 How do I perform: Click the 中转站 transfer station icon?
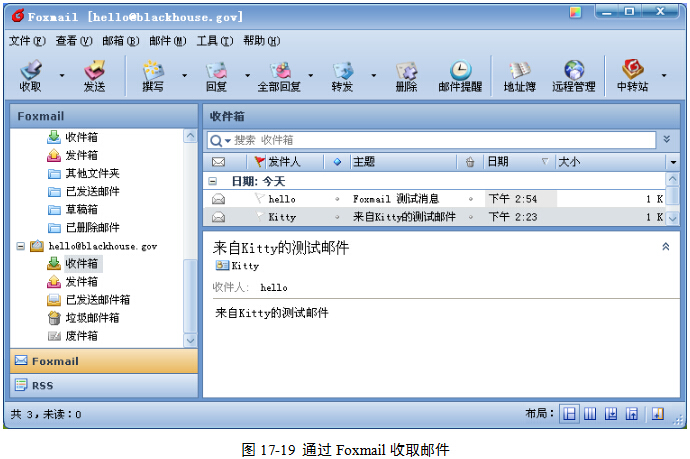point(632,75)
